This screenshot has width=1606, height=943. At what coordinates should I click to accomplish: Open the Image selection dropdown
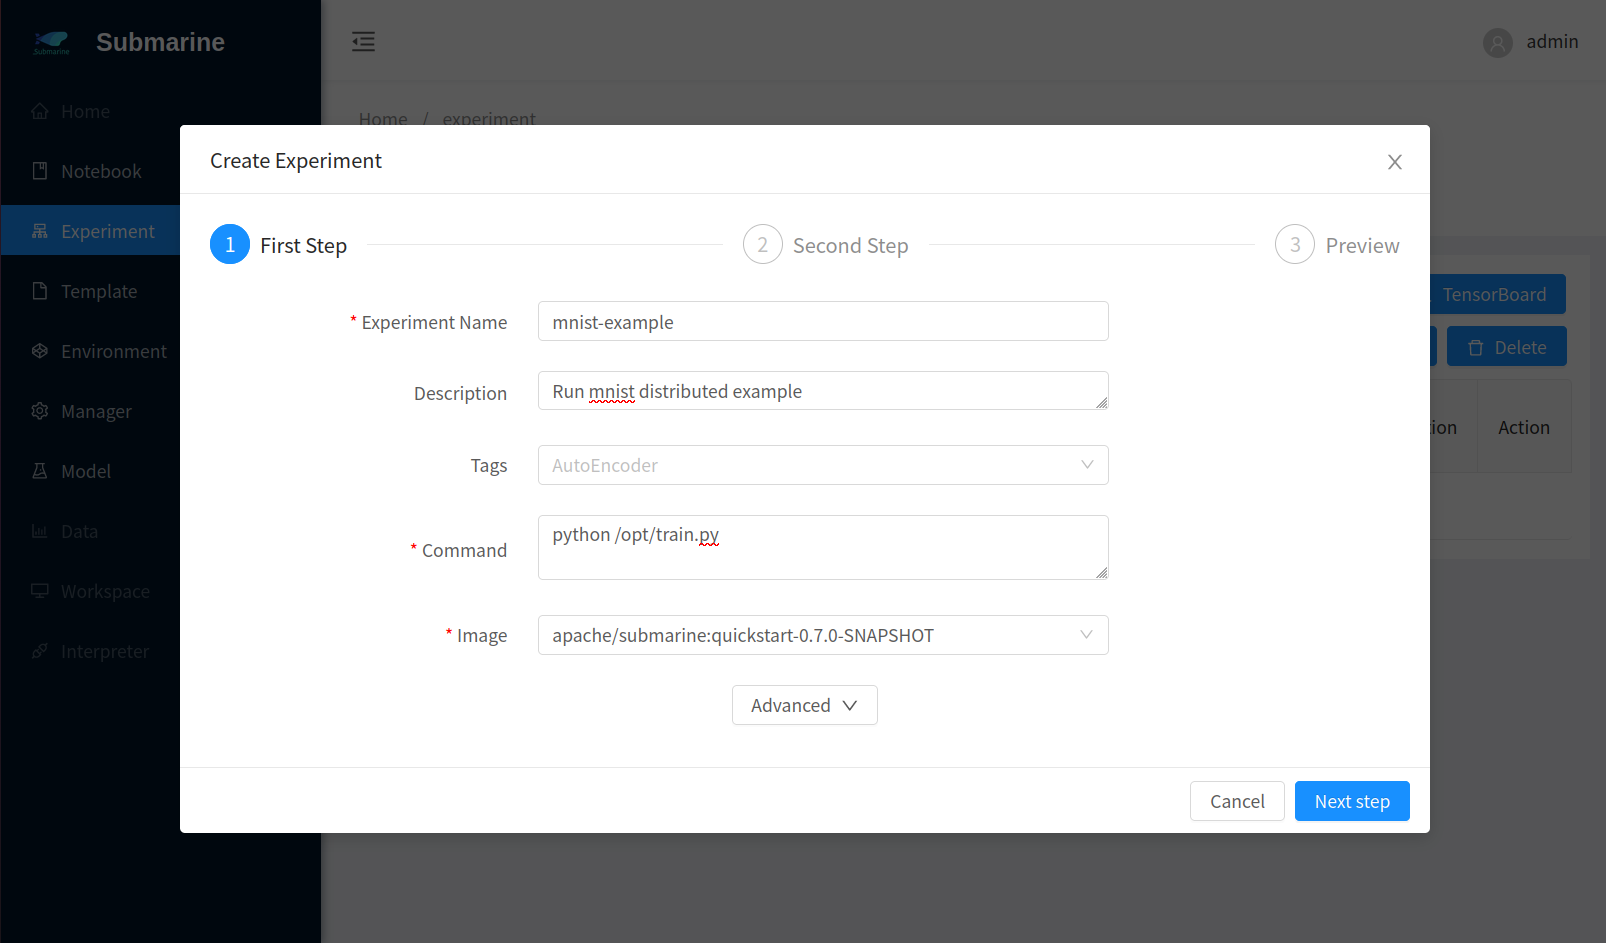pyautogui.click(x=822, y=635)
